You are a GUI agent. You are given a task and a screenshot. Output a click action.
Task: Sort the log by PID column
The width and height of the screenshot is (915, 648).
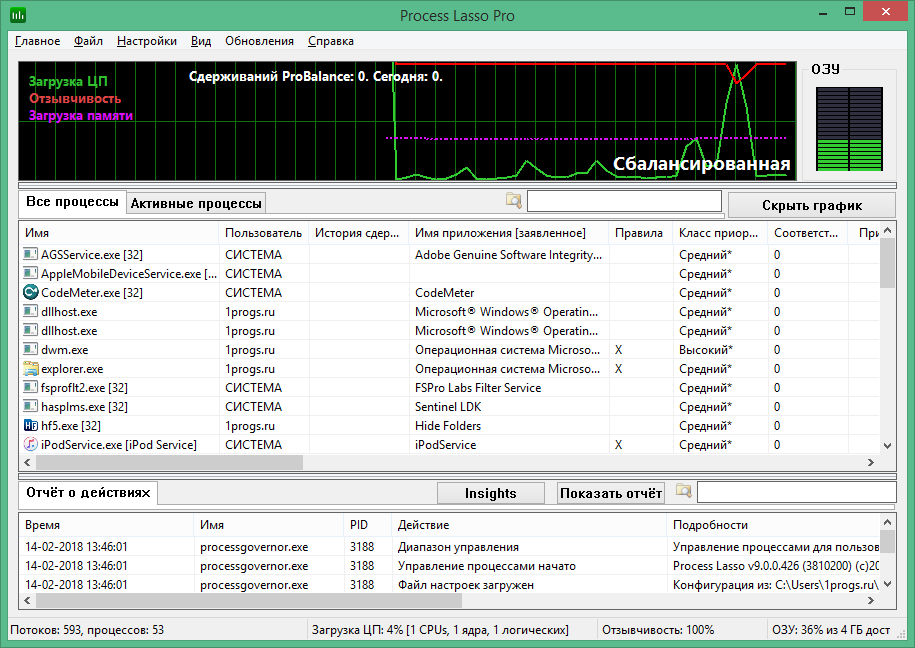pyautogui.click(x=366, y=525)
